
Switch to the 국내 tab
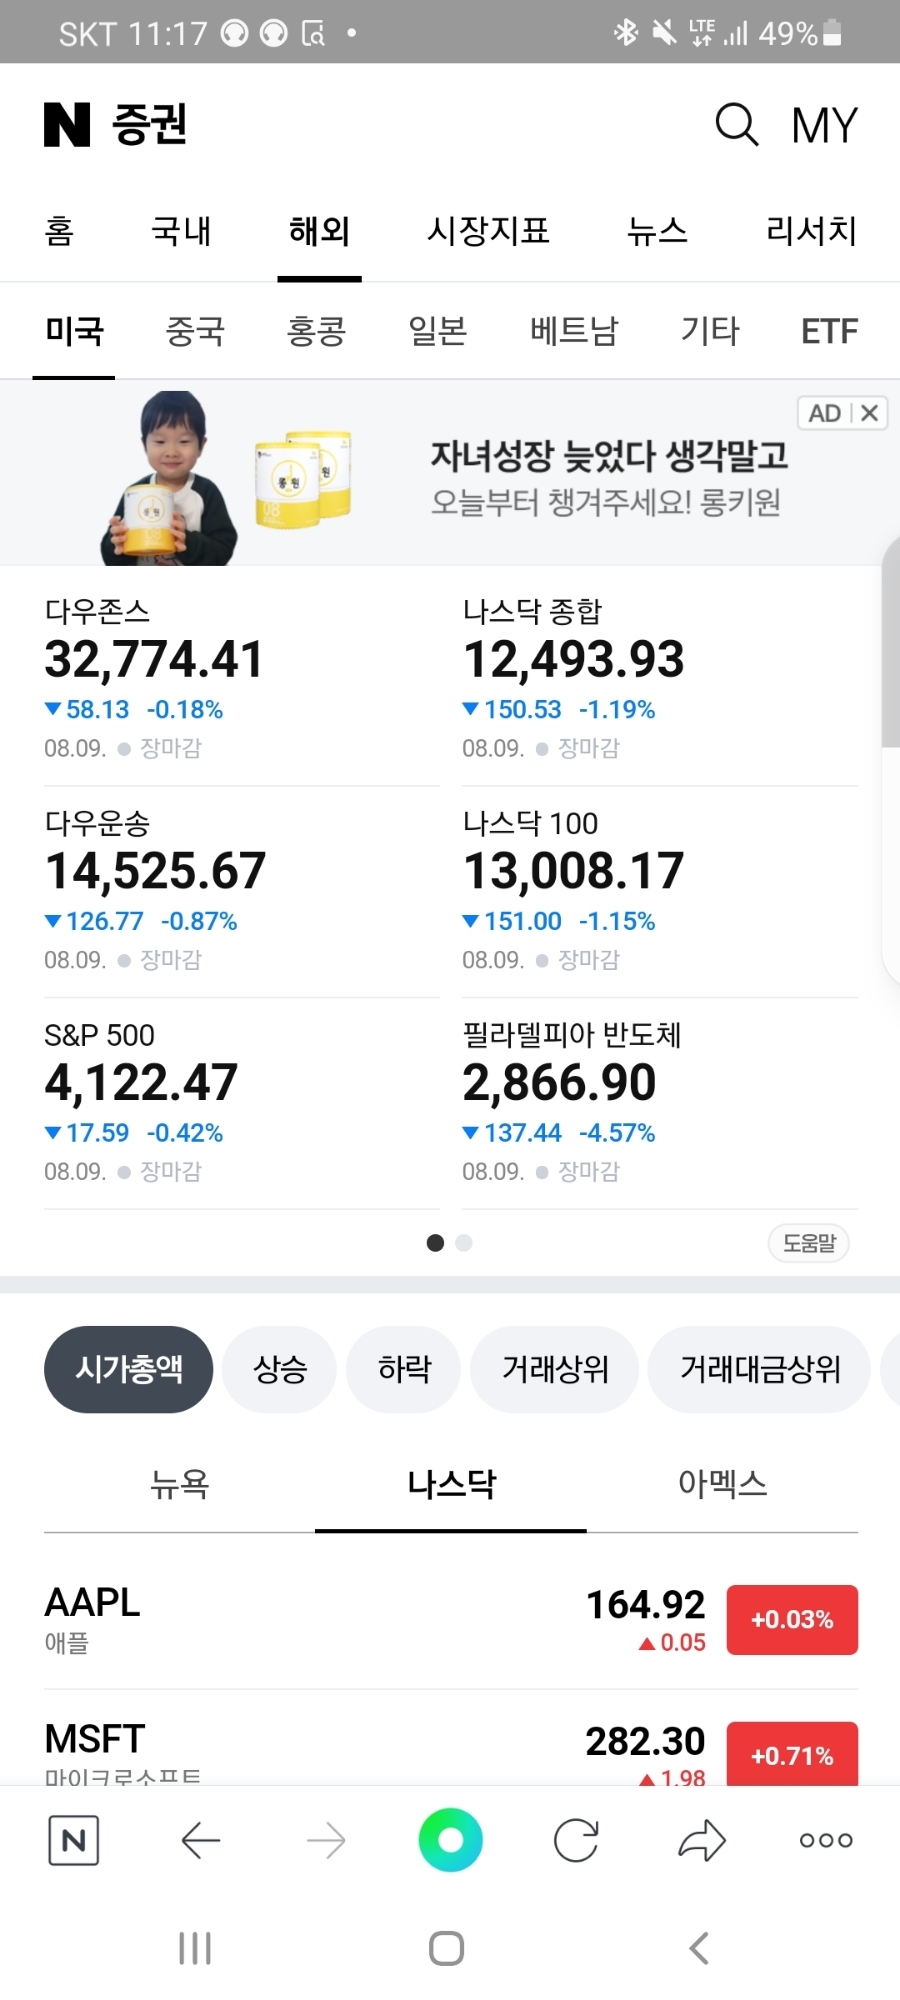pos(181,231)
